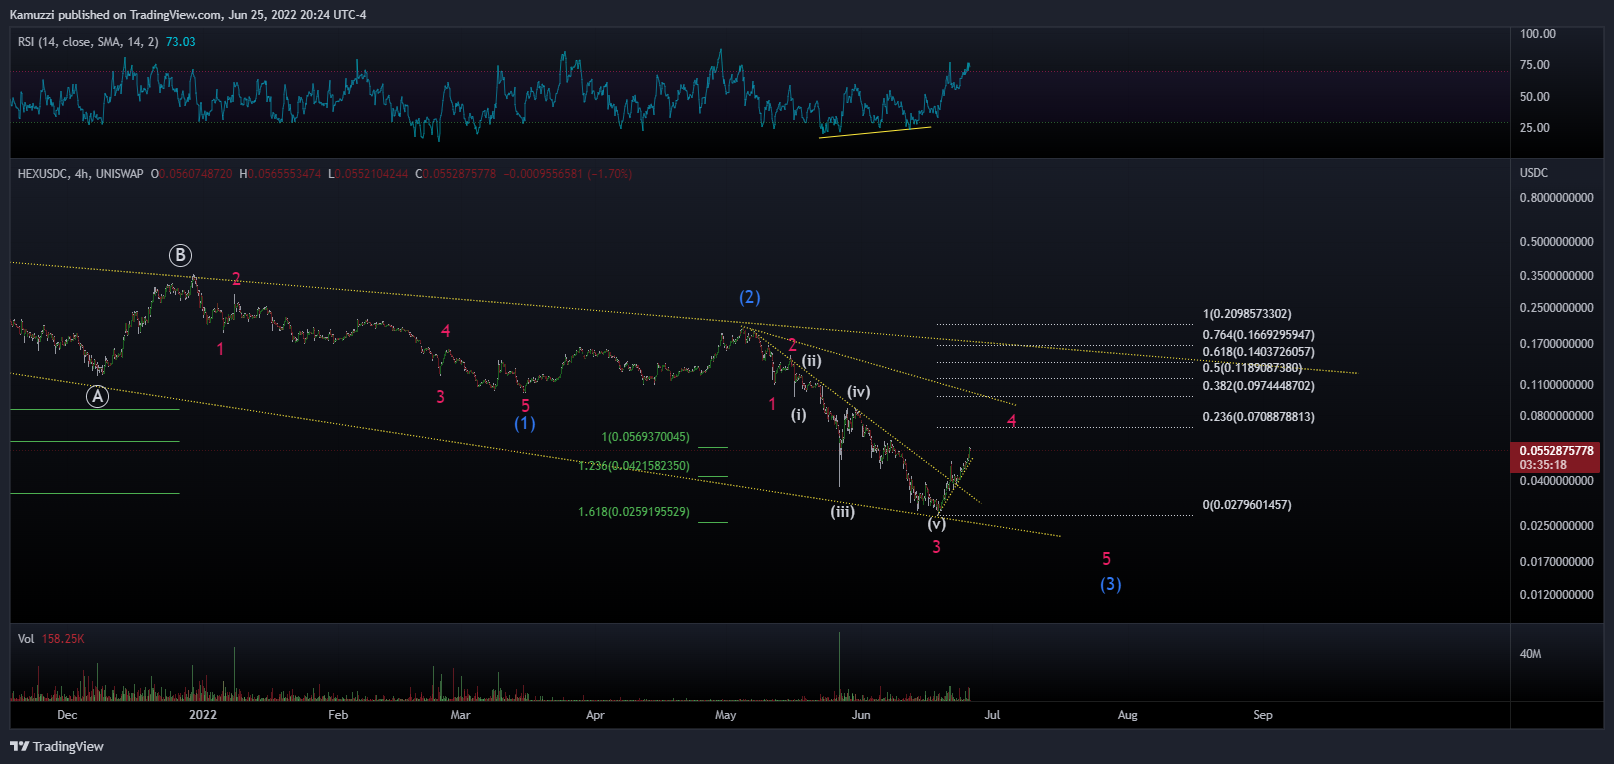The image size is (1614, 764).
Task: Click the high price value 0.0565553474
Action: click(284, 174)
